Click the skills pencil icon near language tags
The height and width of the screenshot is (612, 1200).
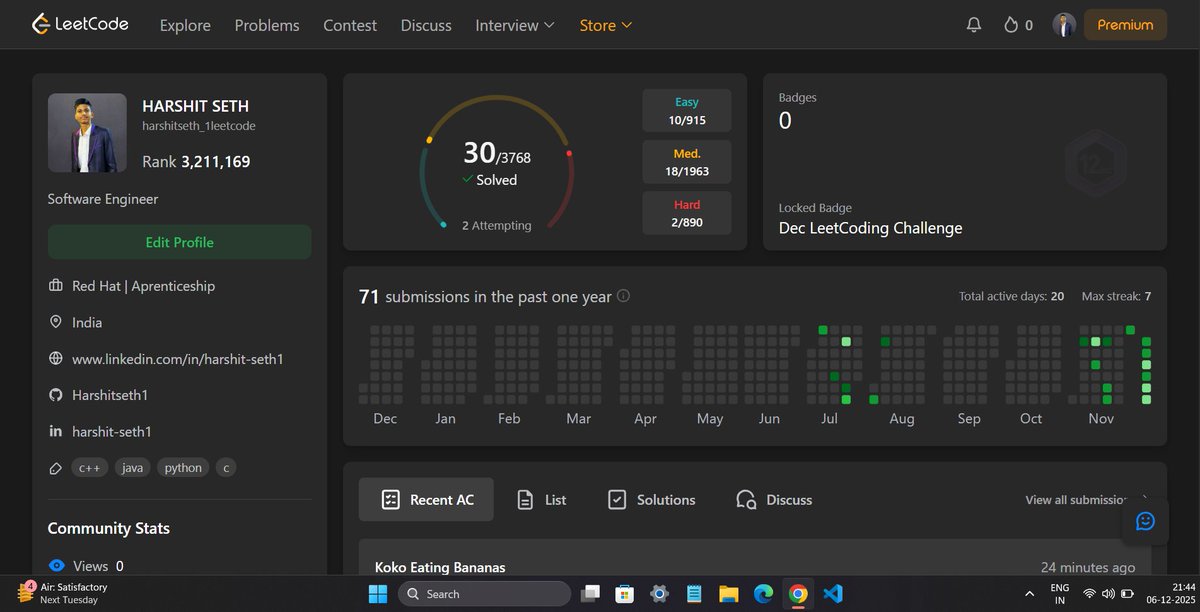(x=56, y=467)
